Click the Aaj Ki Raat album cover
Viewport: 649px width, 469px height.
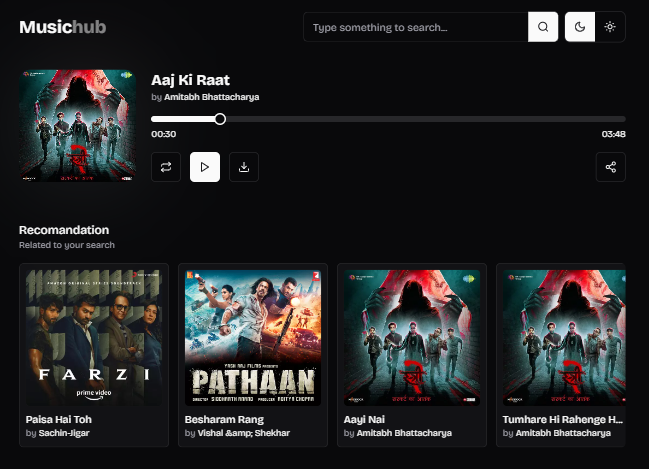tap(77, 125)
